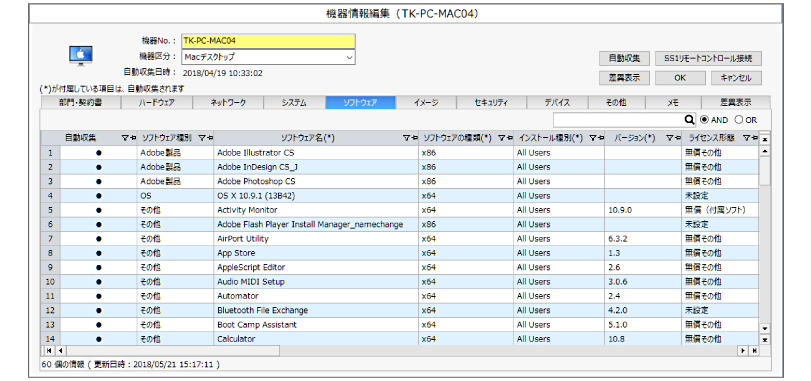Screen dimensions: 811x381
Task: Open the その他 tab
Action: point(617,102)
